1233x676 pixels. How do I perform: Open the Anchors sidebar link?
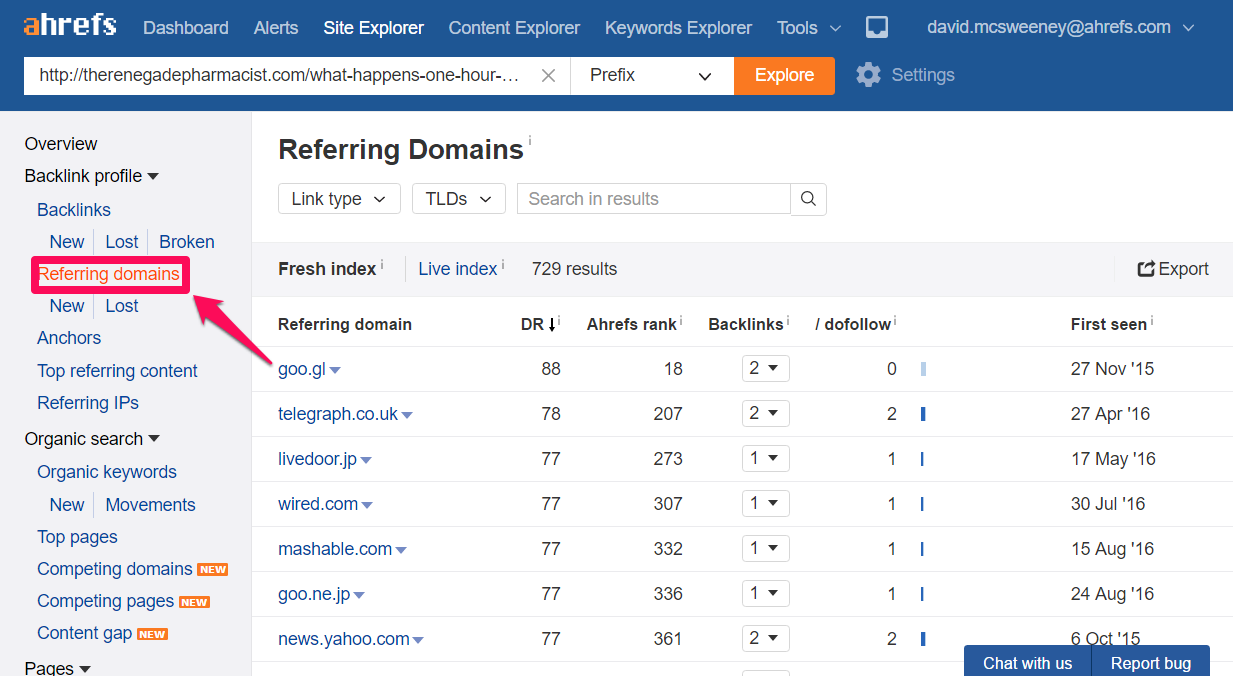click(x=69, y=338)
